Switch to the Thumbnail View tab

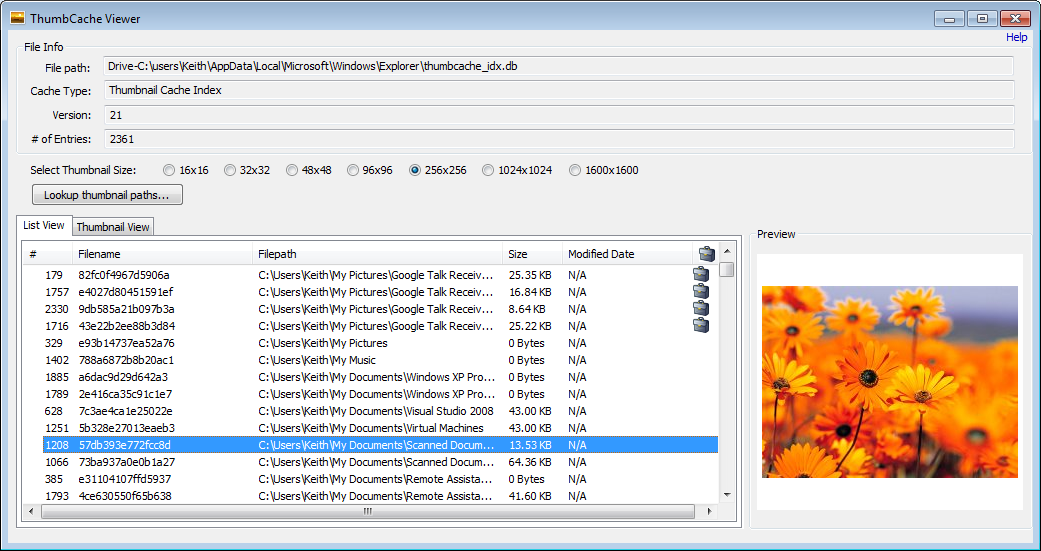(x=113, y=227)
